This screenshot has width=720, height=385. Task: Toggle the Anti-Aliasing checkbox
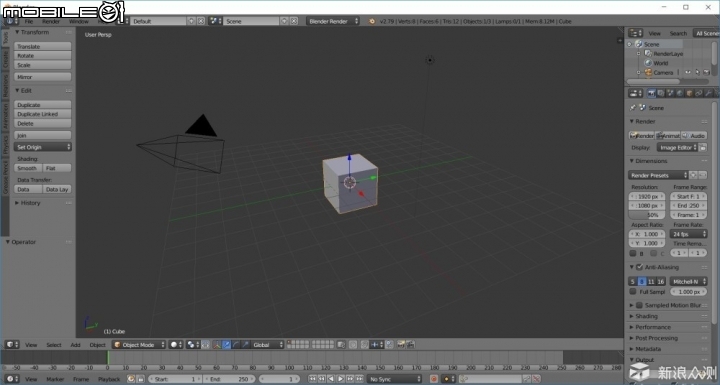pos(639,267)
